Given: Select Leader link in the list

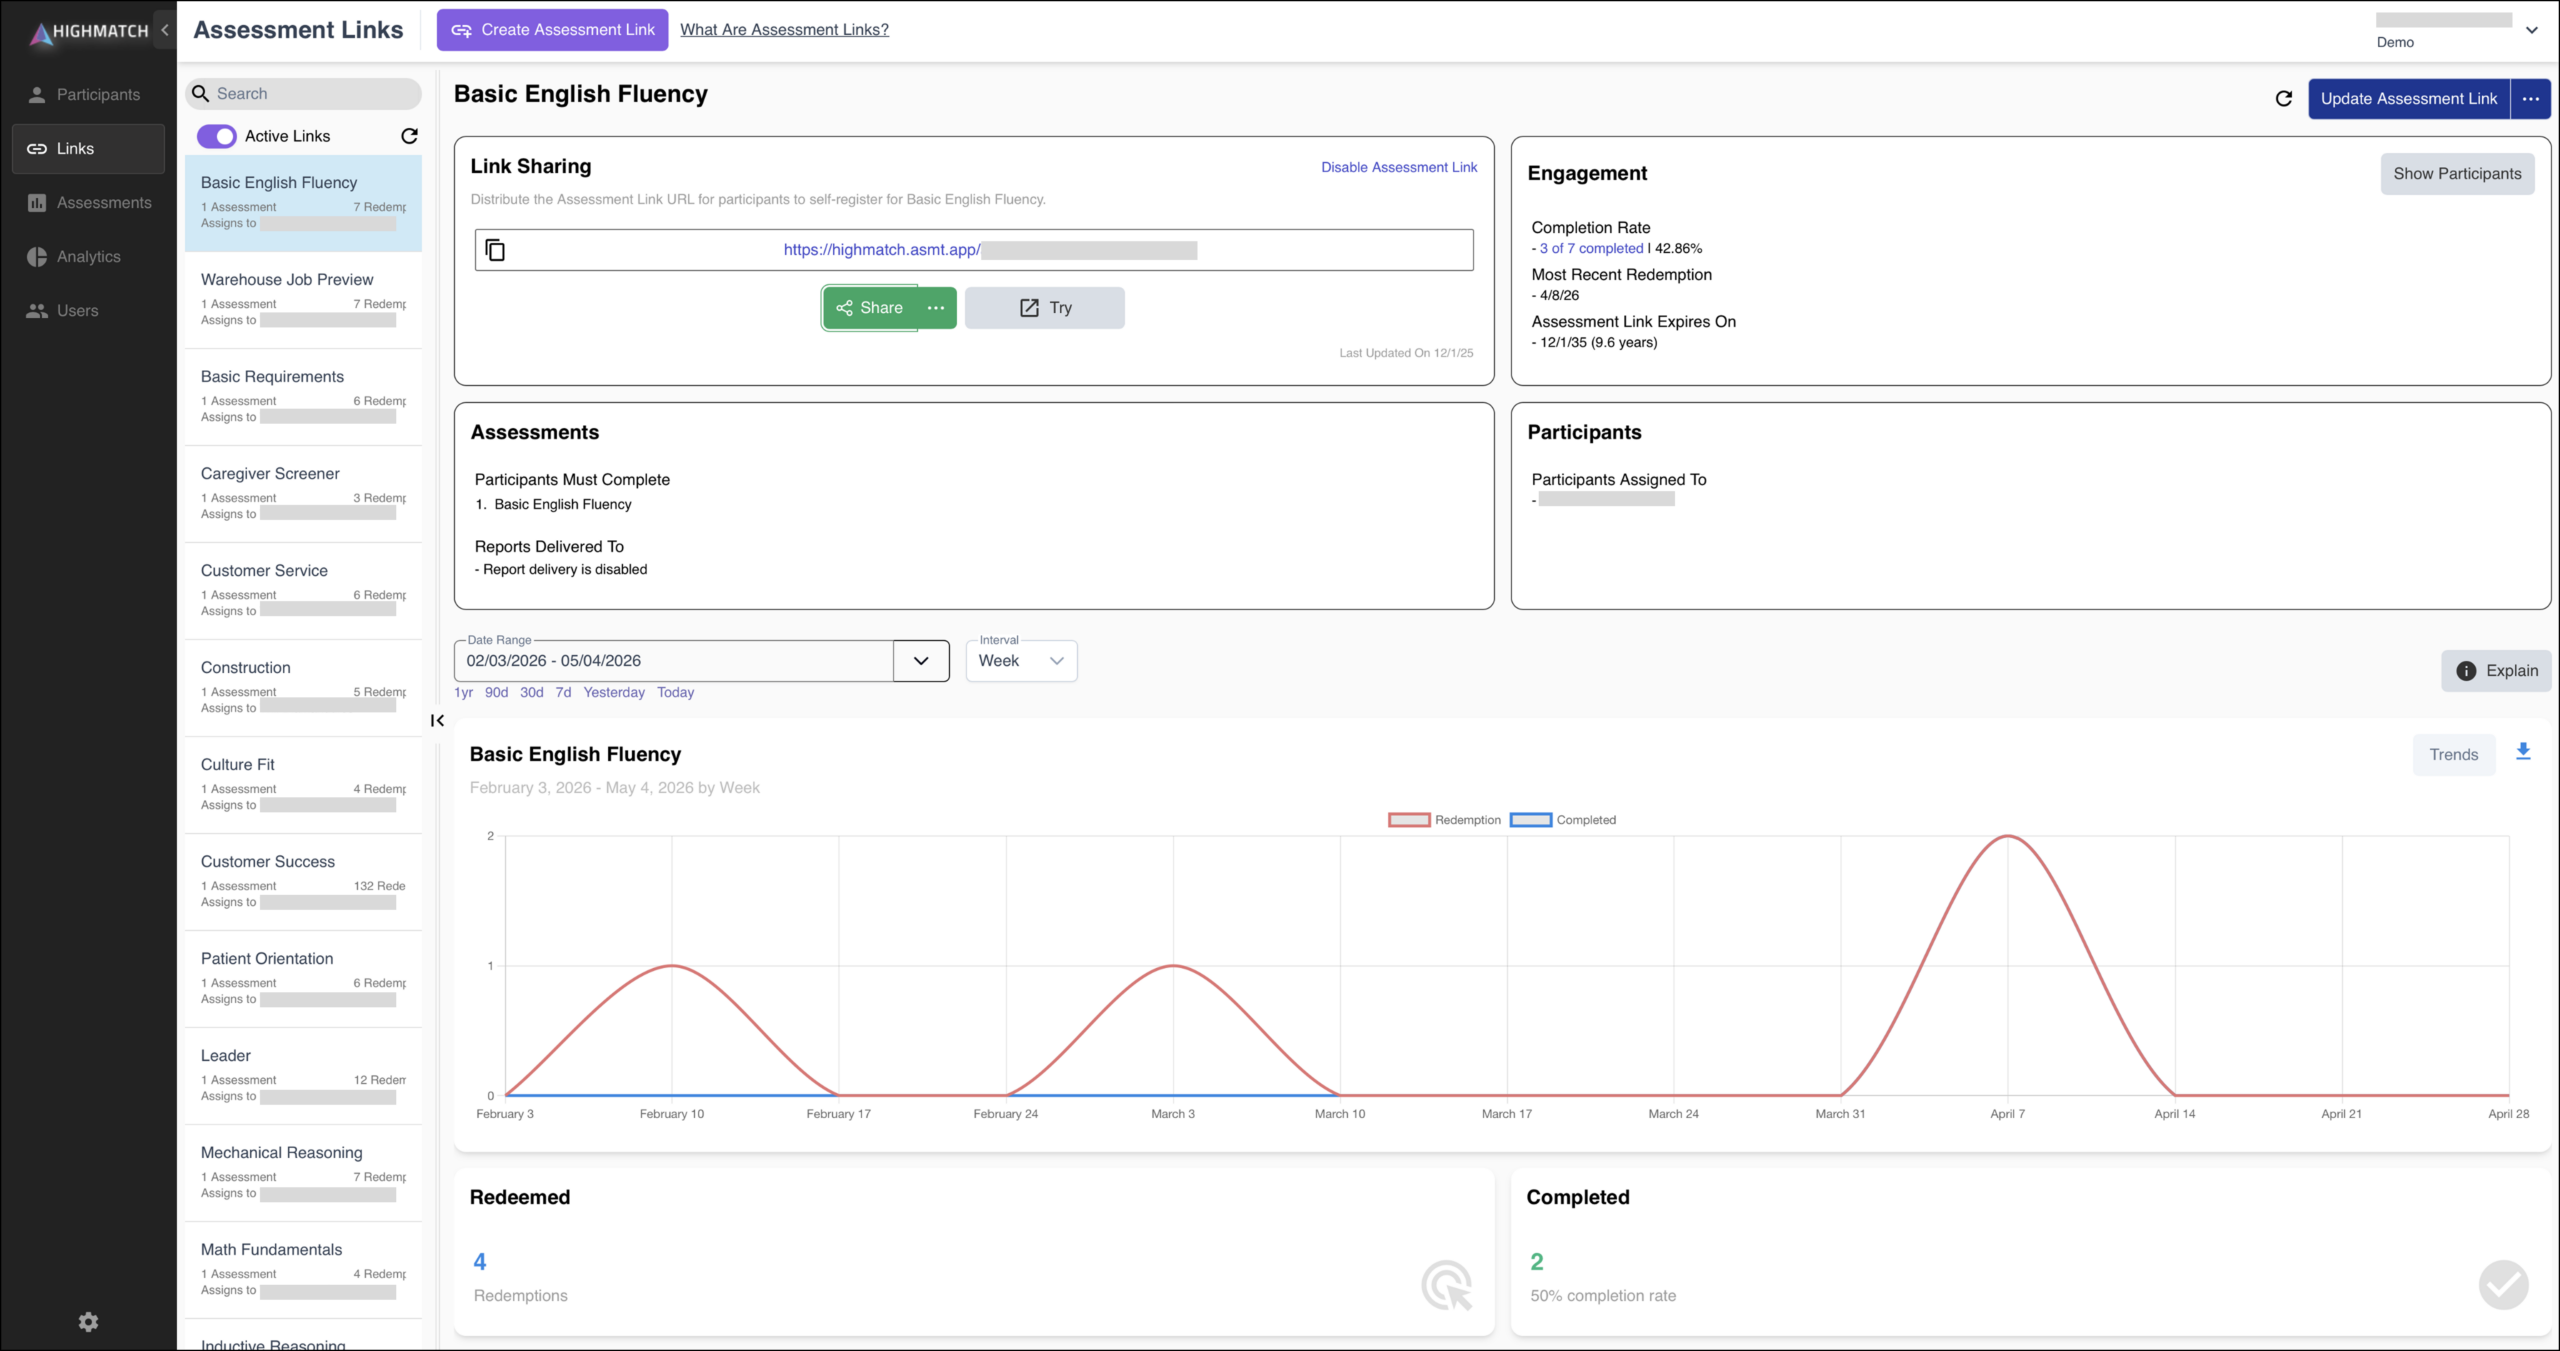Looking at the screenshot, I should click(303, 1076).
